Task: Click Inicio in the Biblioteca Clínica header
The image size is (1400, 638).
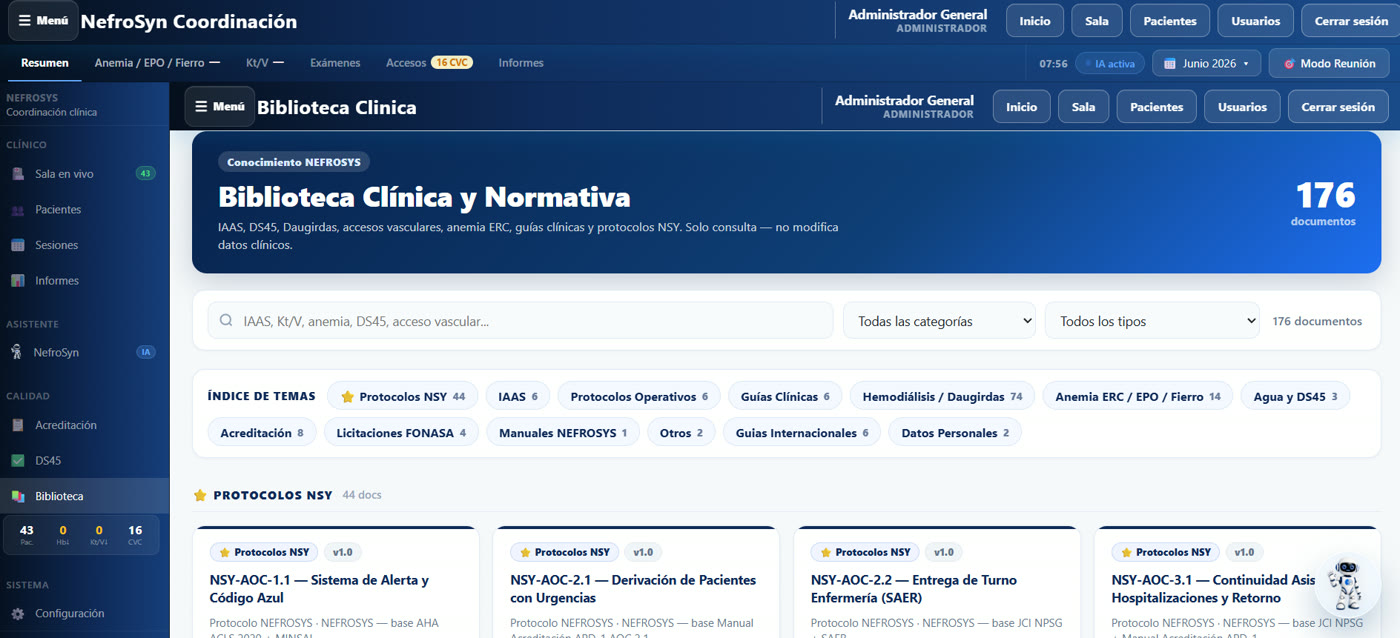Action: (x=1021, y=107)
